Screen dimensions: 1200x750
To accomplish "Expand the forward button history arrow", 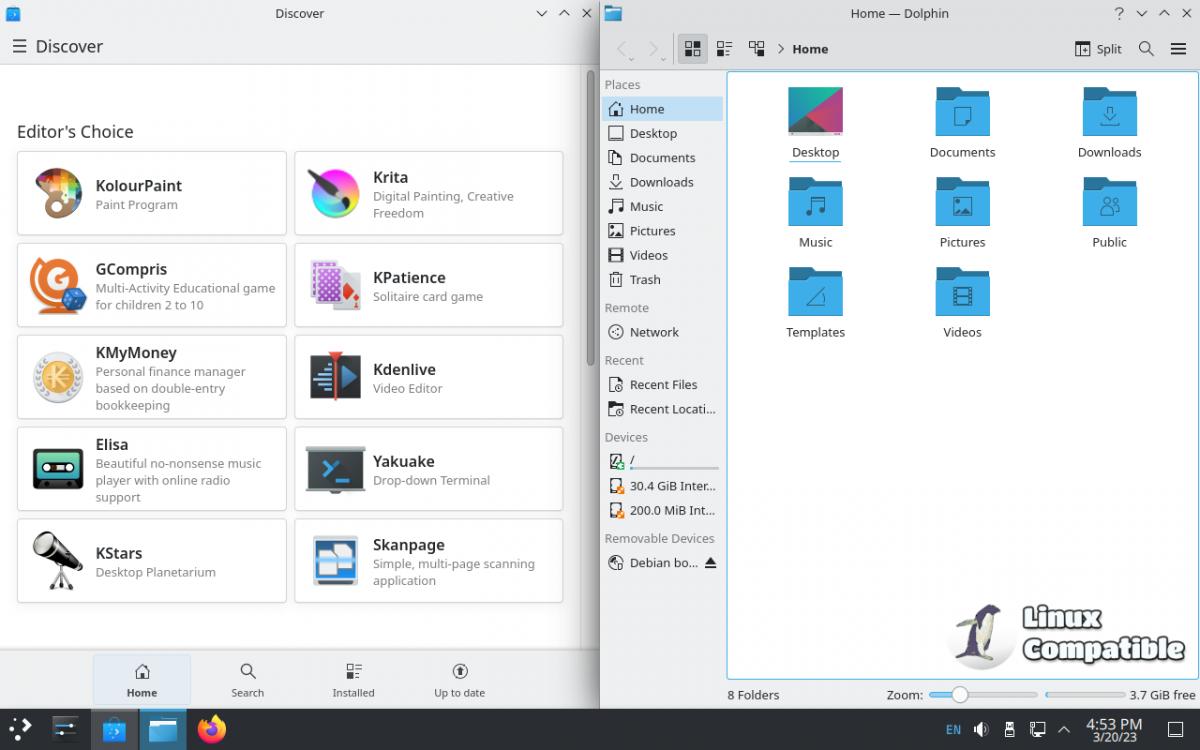I will tap(663, 60).
